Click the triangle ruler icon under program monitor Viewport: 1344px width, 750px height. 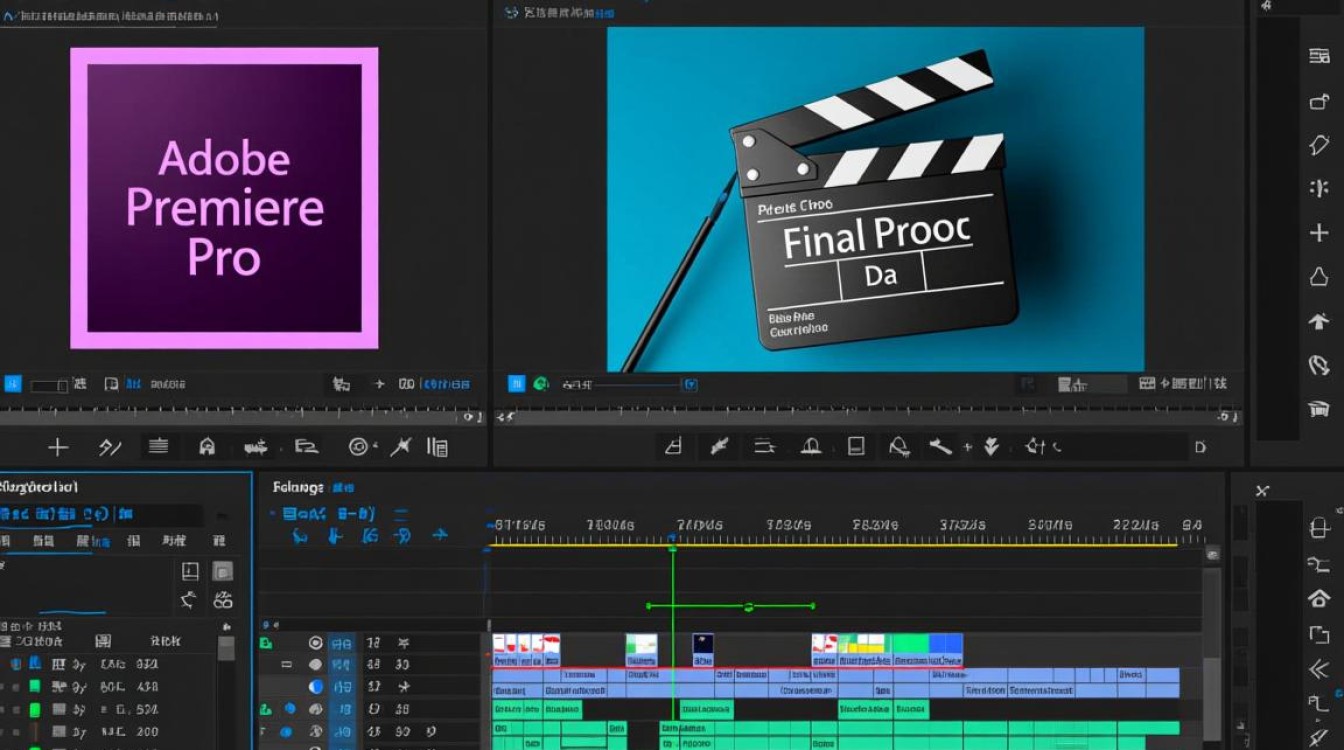[673, 446]
